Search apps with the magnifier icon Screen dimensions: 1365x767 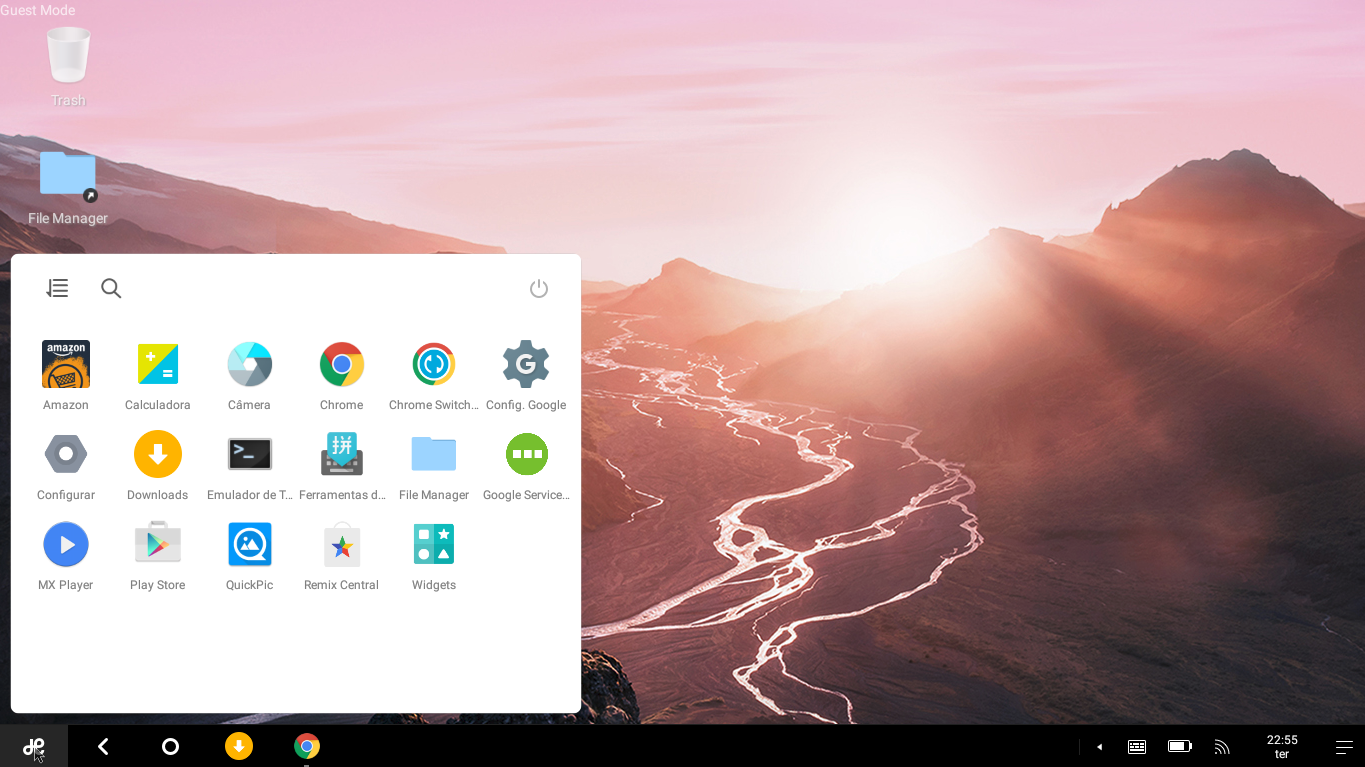111,288
